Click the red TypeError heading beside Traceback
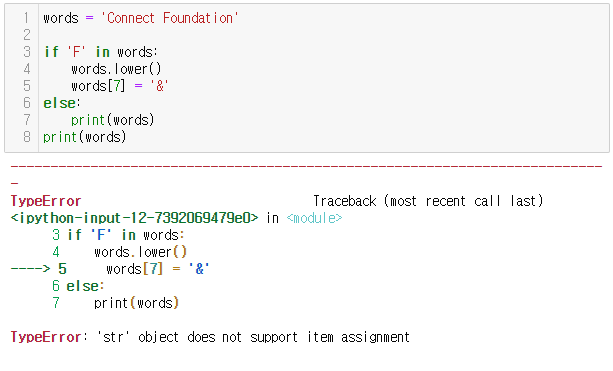Viewport: 613px width, 371px height. [46, 201]
